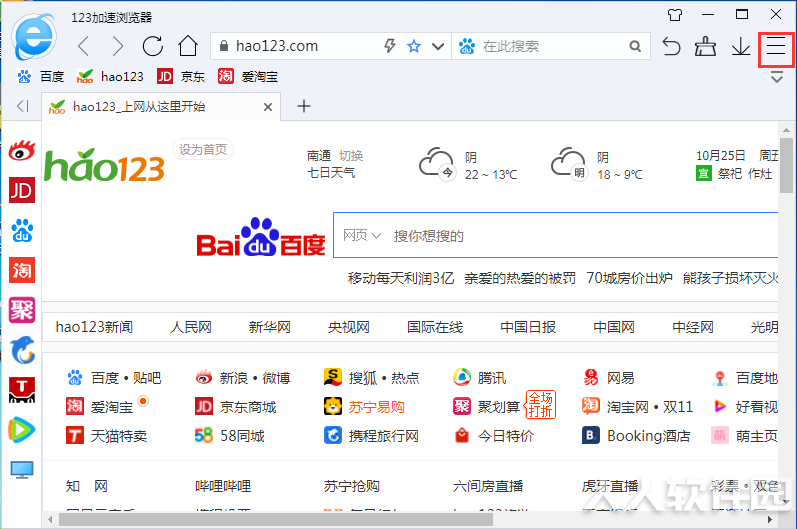Image resolution: width=797 pixels, height=529 pixels.
Task: Open the hamburger main menu
Action: [x=776, y=47]
